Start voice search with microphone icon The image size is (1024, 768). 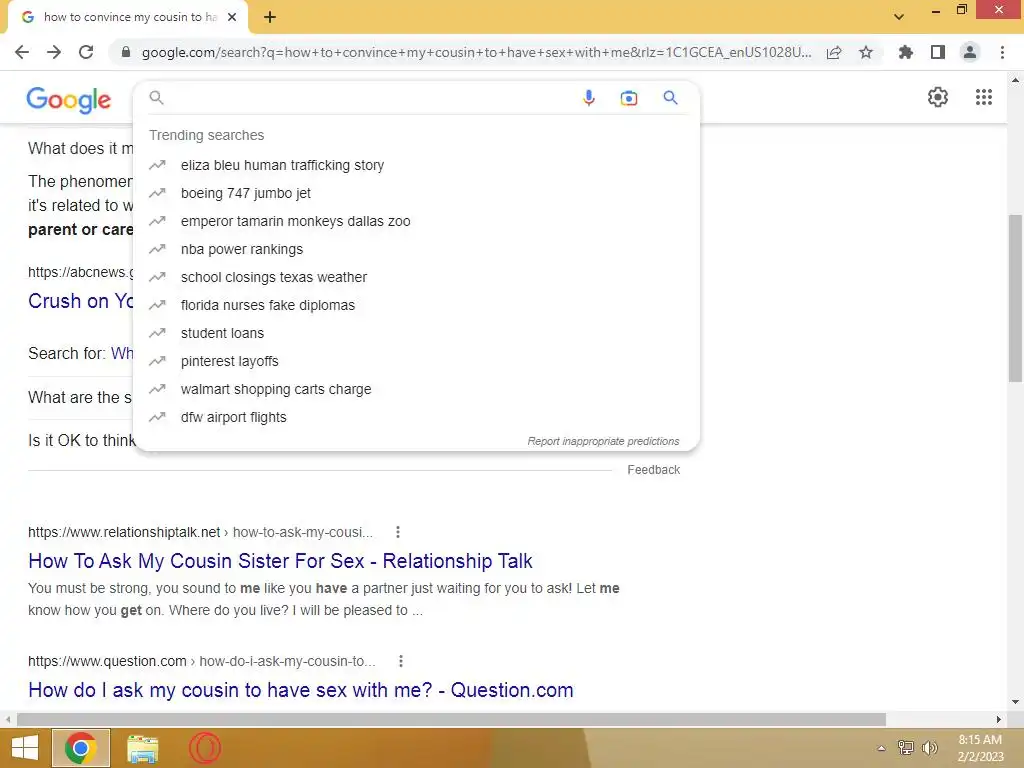pyautogui.click(x=588, y=98)
